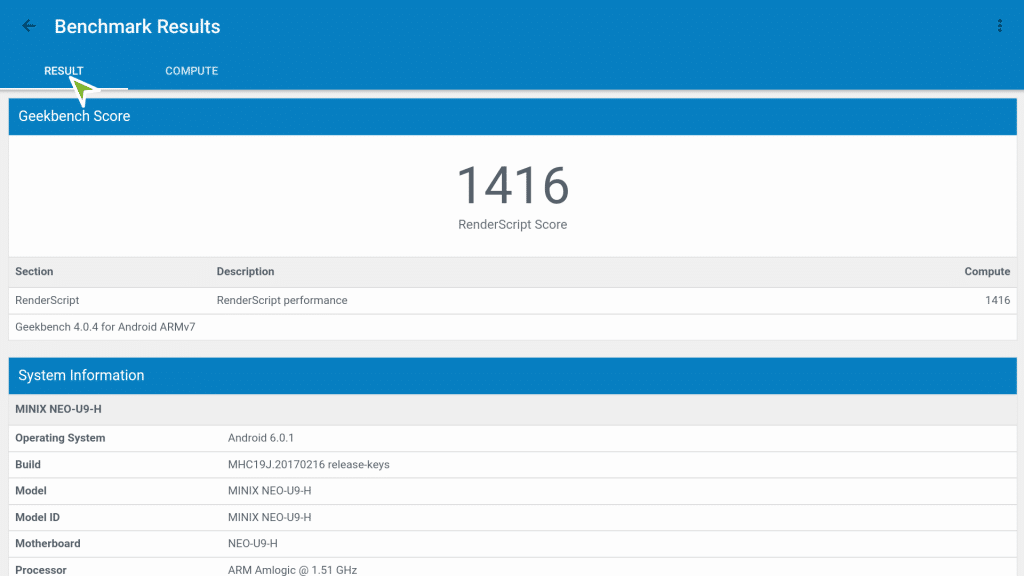The width and height of the screenshot is (1024, 576).
Task: Click the NEO-U9-H motherboard value
Action: pyautogui.click(x=252, y=544)
